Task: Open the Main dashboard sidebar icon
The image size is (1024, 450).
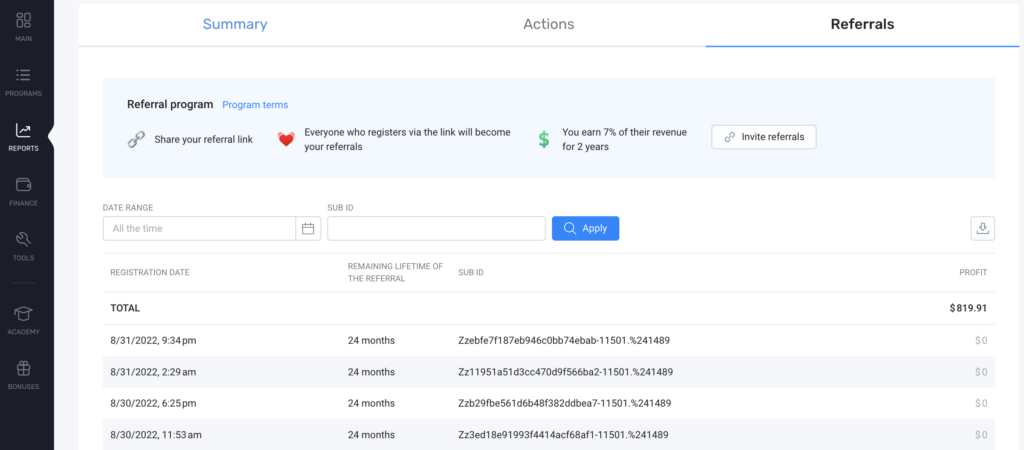Action: coord(23,21)
